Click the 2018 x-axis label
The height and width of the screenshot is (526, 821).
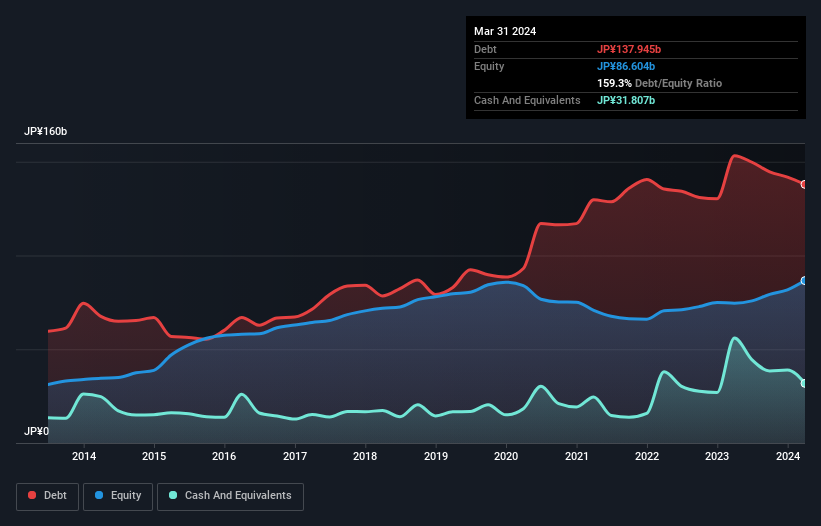tap(365, 456)
